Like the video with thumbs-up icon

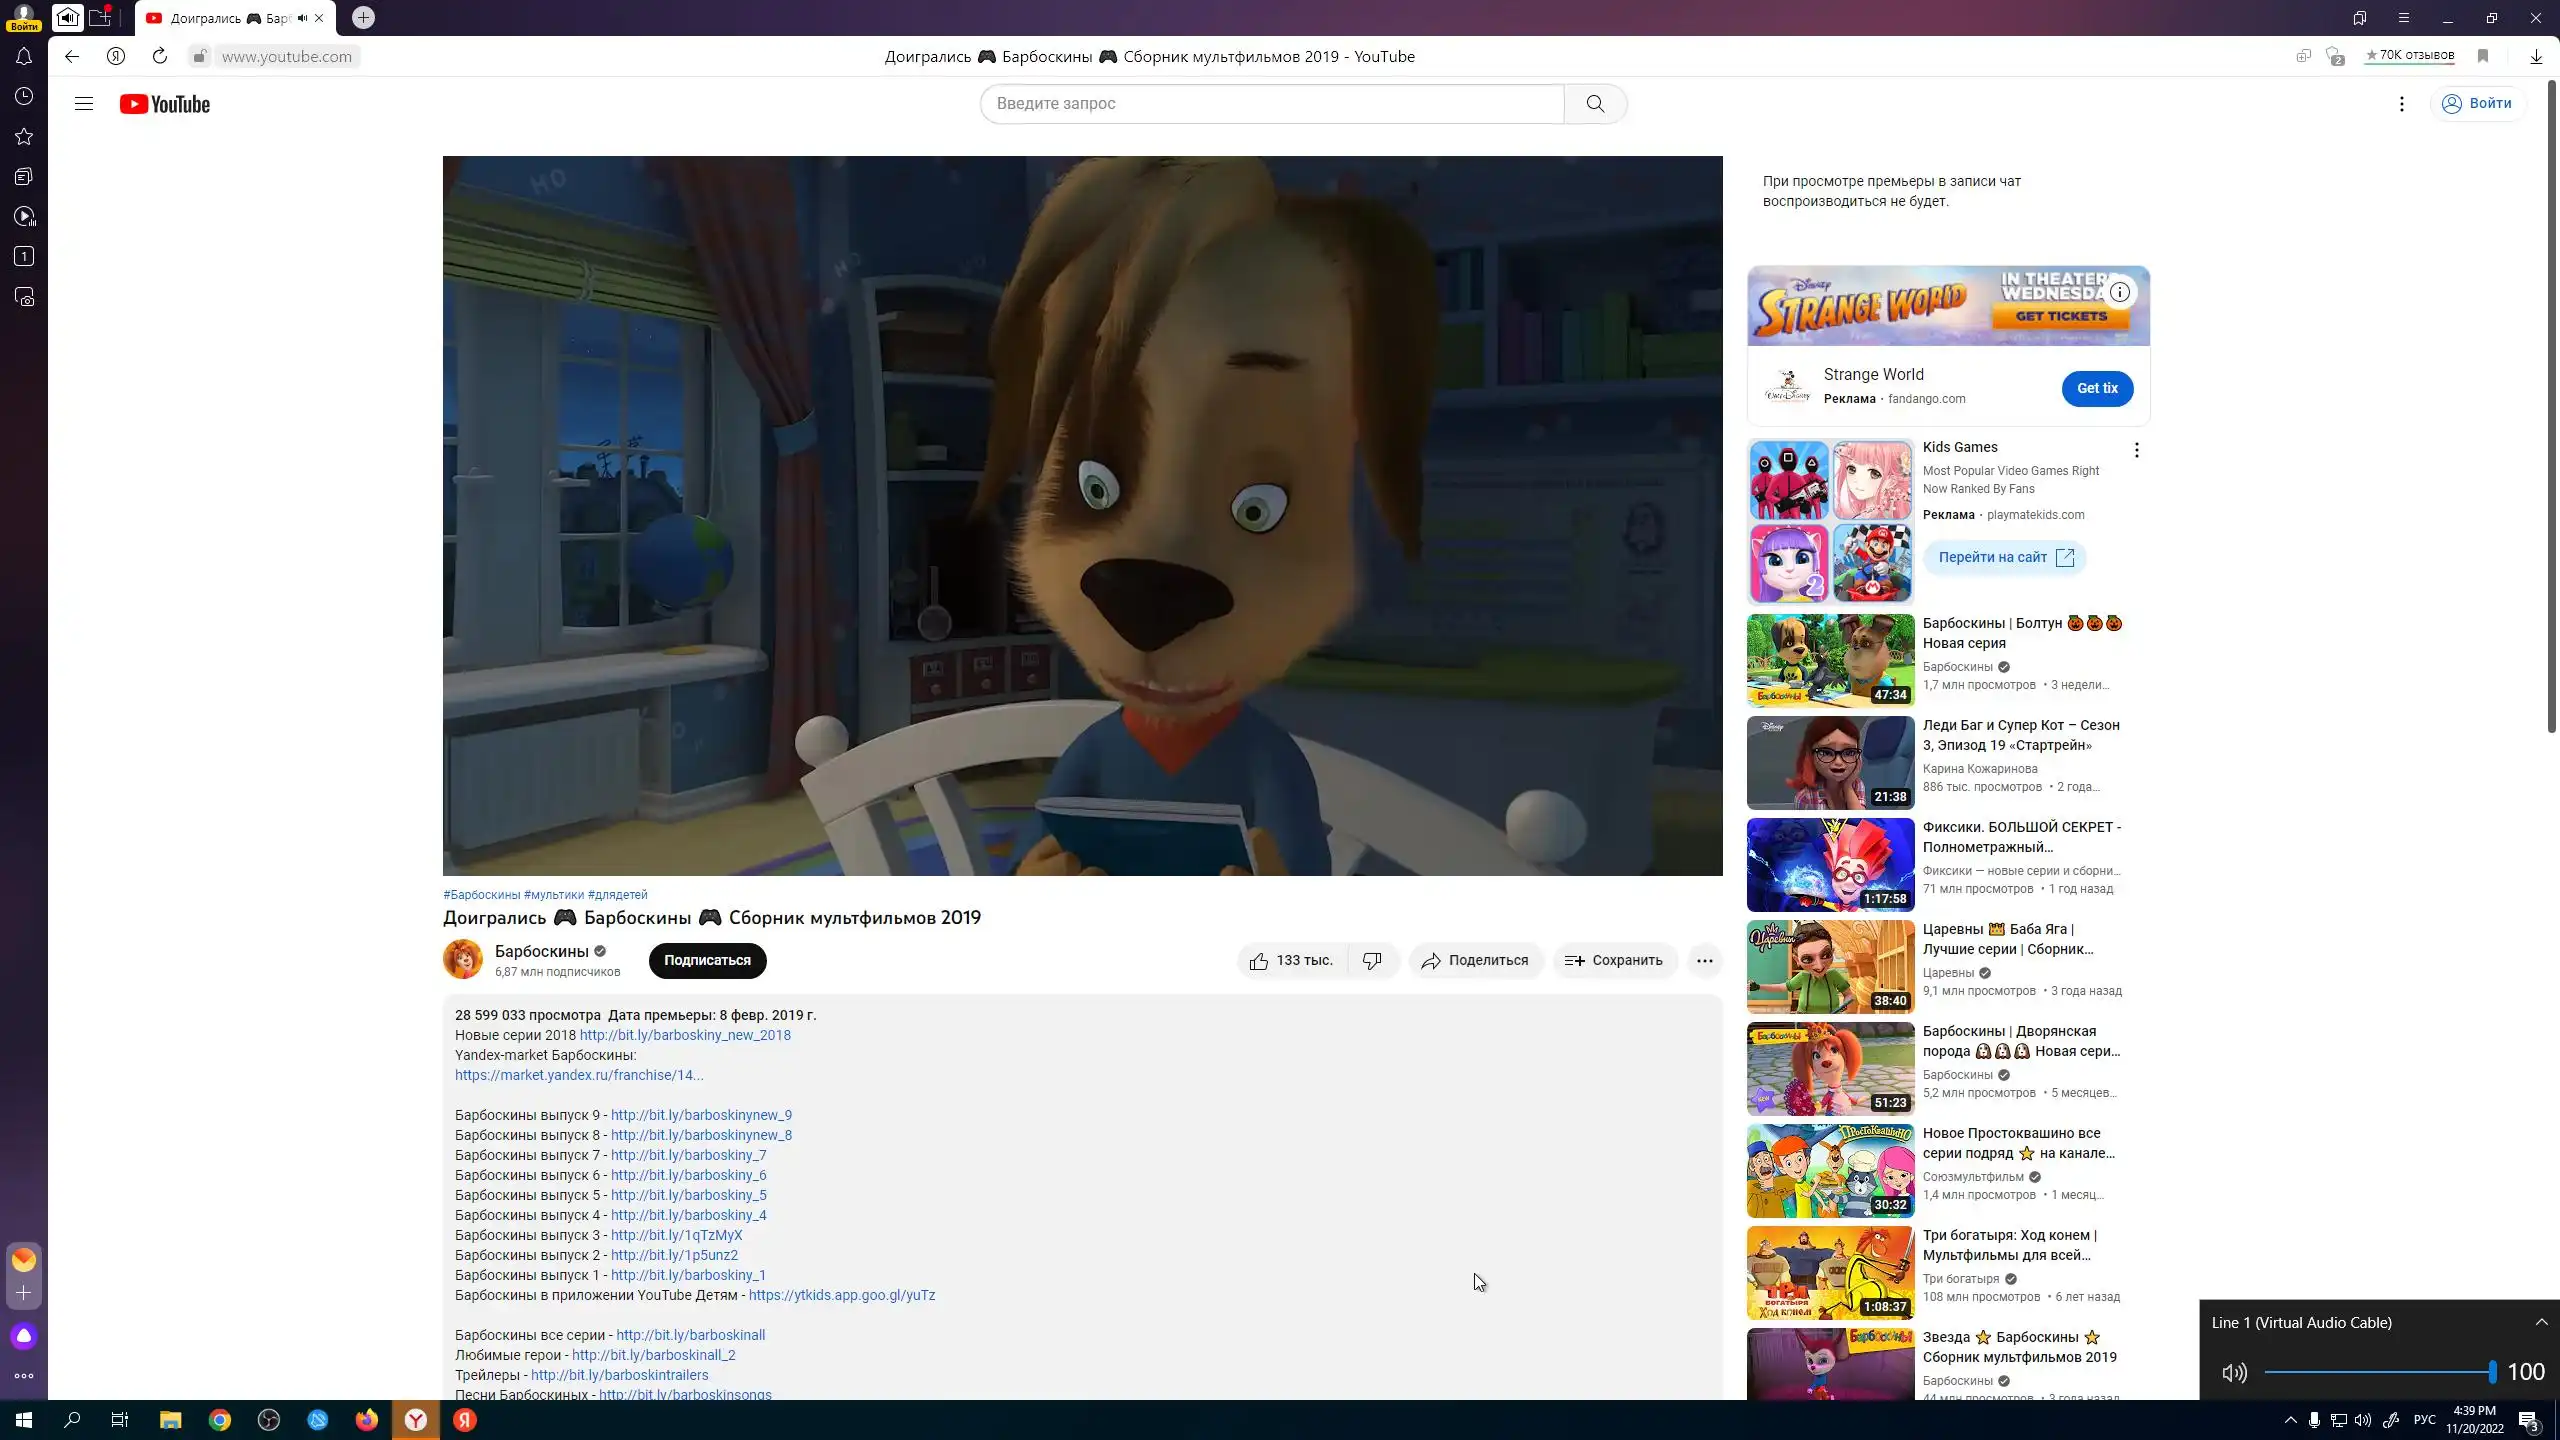(x=1259, y=961)
